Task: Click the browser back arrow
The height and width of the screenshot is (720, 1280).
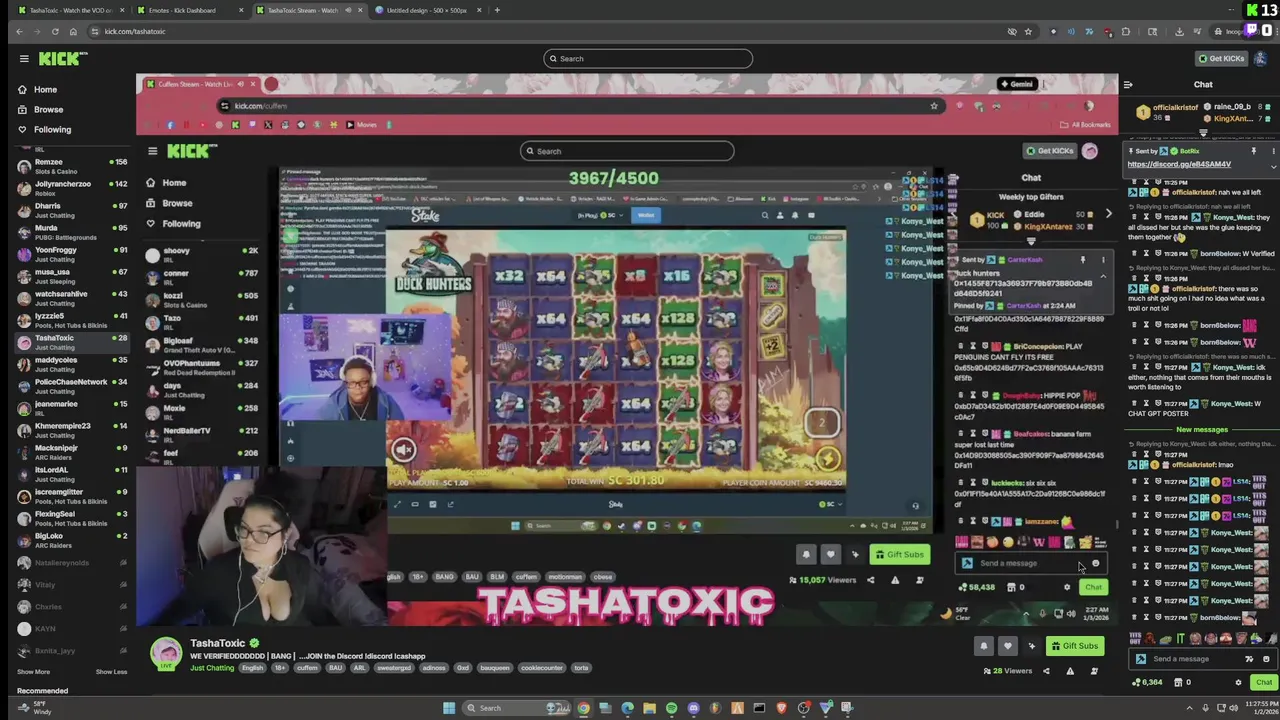Action: (x=19, y=32)
